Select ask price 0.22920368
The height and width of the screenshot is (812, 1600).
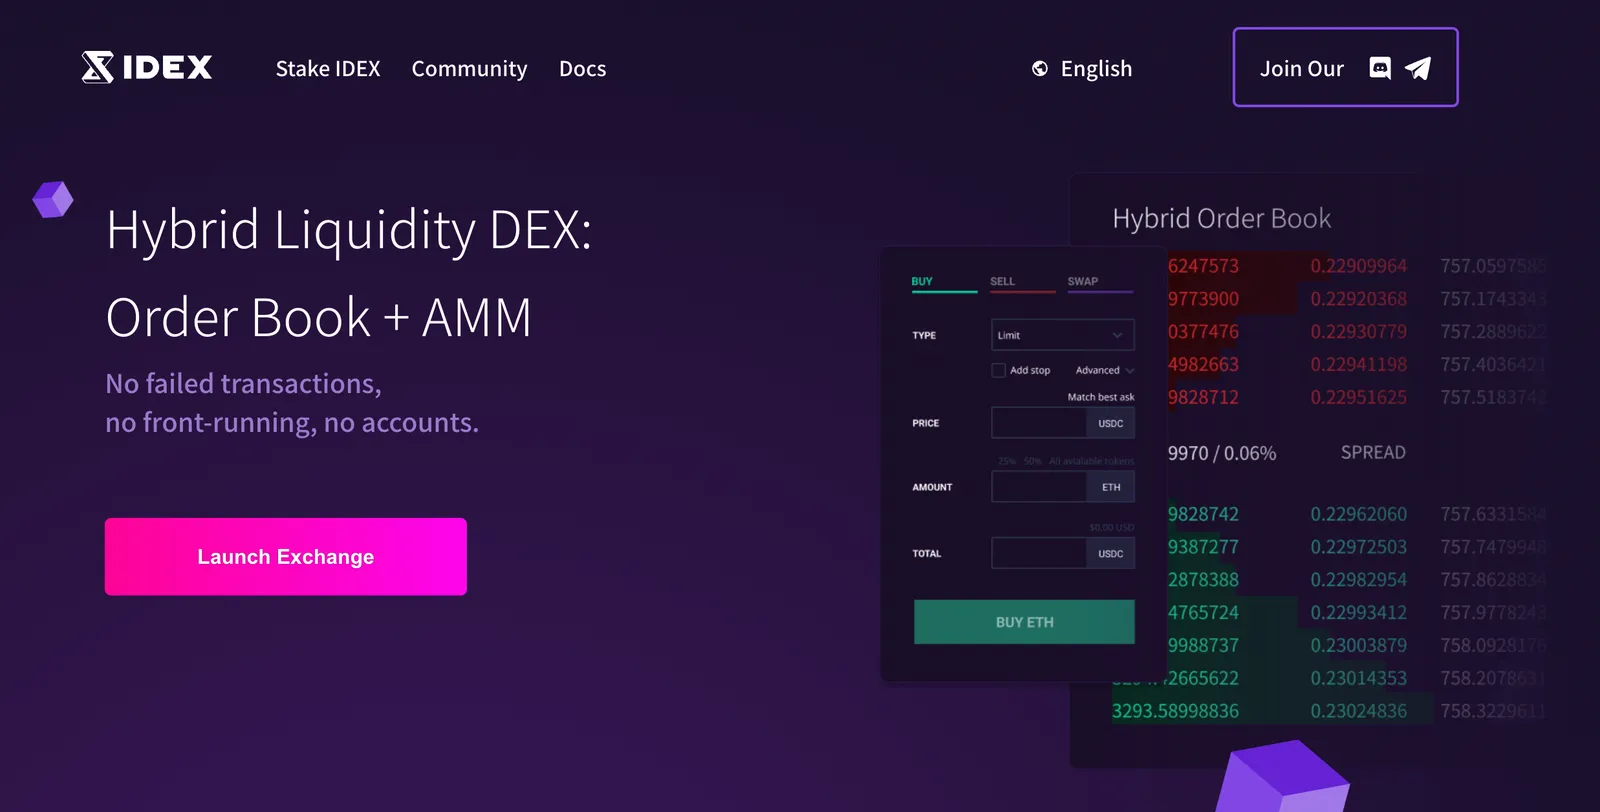point(1358,299)
